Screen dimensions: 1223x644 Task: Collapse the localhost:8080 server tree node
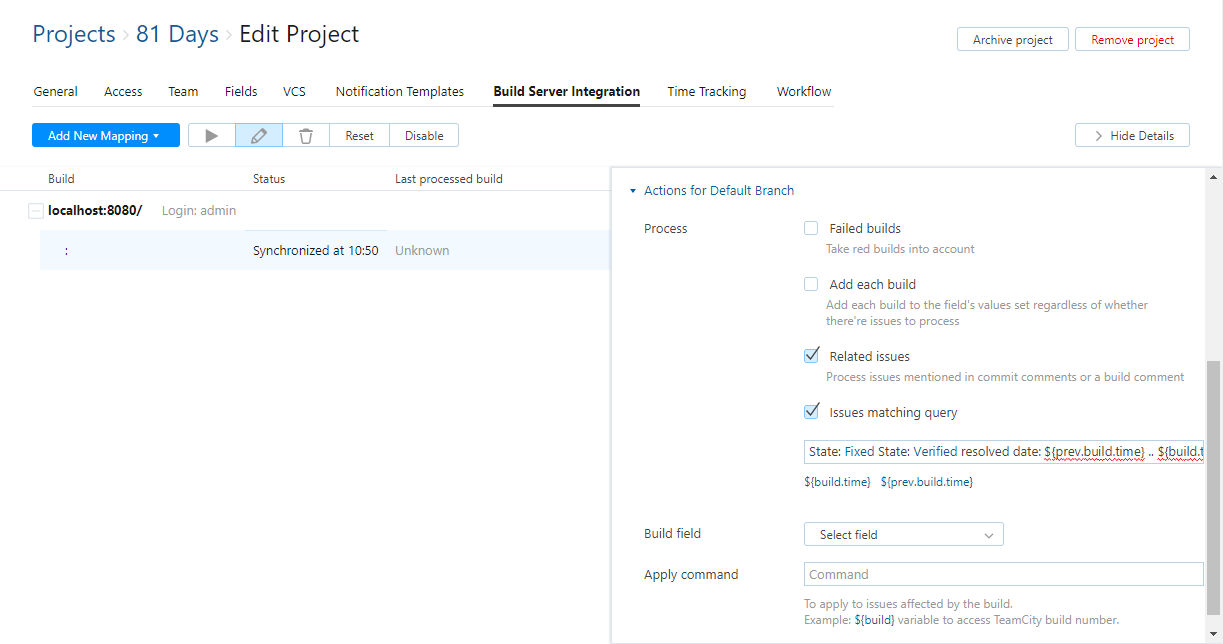coord(36,211)
